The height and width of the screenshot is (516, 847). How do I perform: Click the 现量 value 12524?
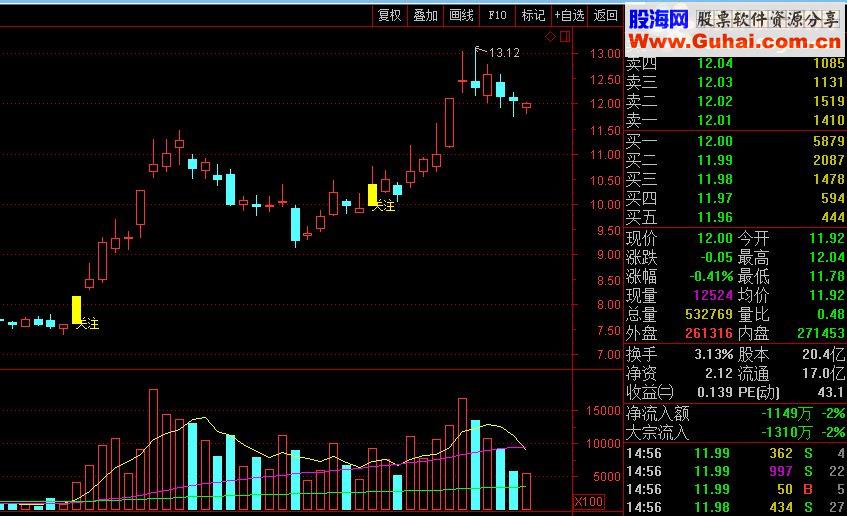tap(713, 295)
